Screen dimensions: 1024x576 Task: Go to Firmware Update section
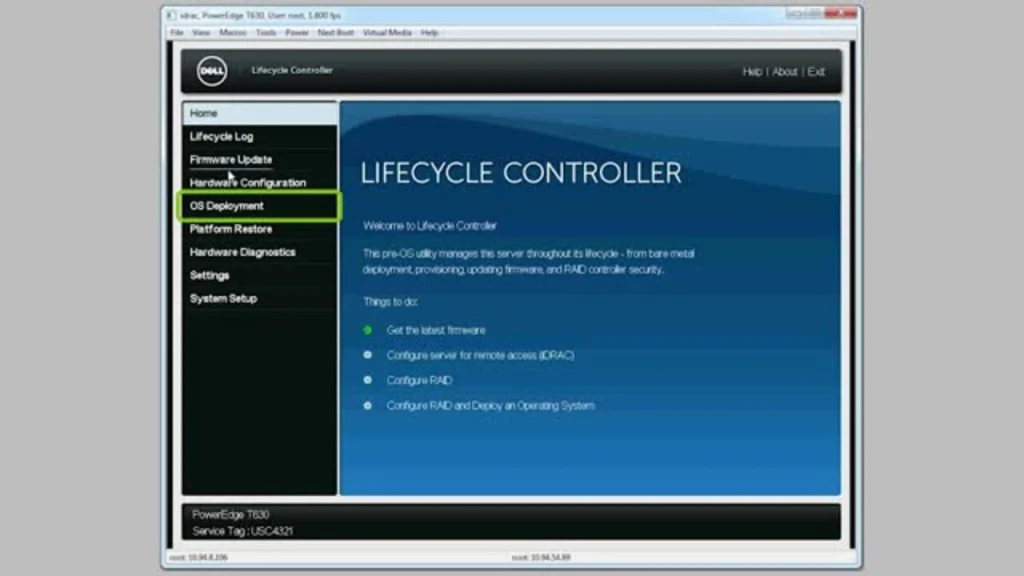tap(231, 159)
